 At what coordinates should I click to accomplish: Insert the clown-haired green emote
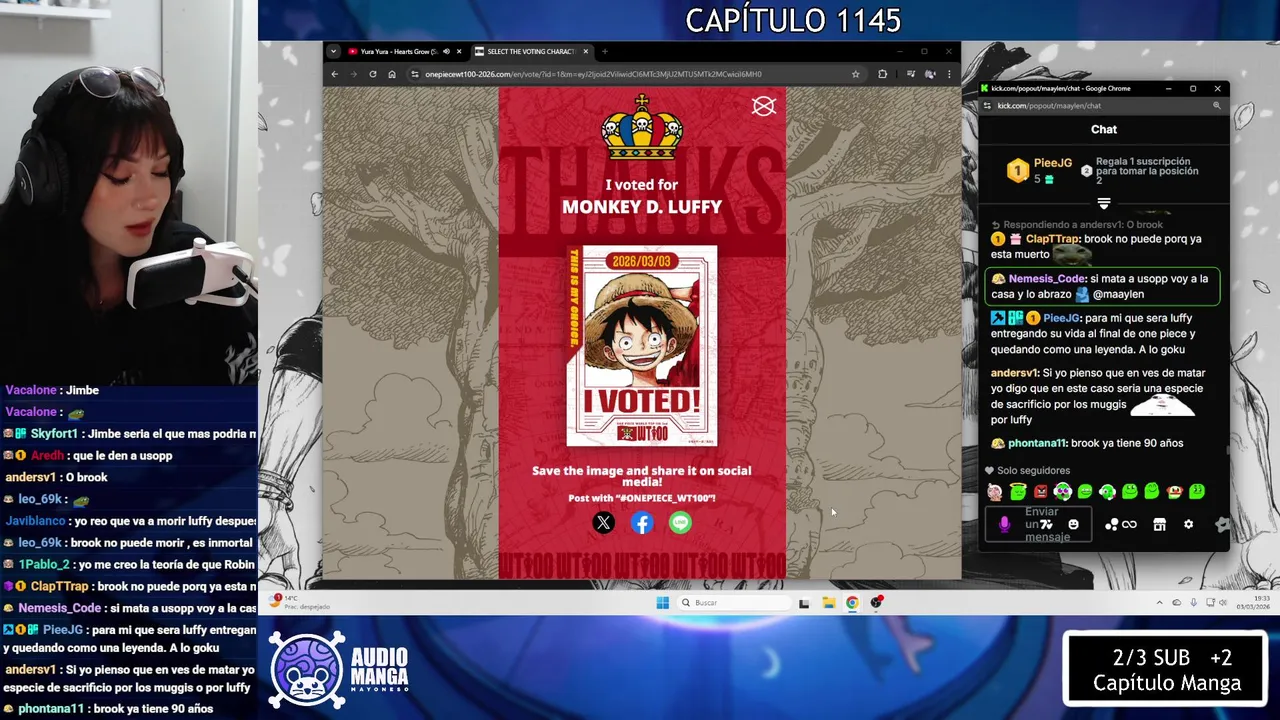click(1175, 491)
